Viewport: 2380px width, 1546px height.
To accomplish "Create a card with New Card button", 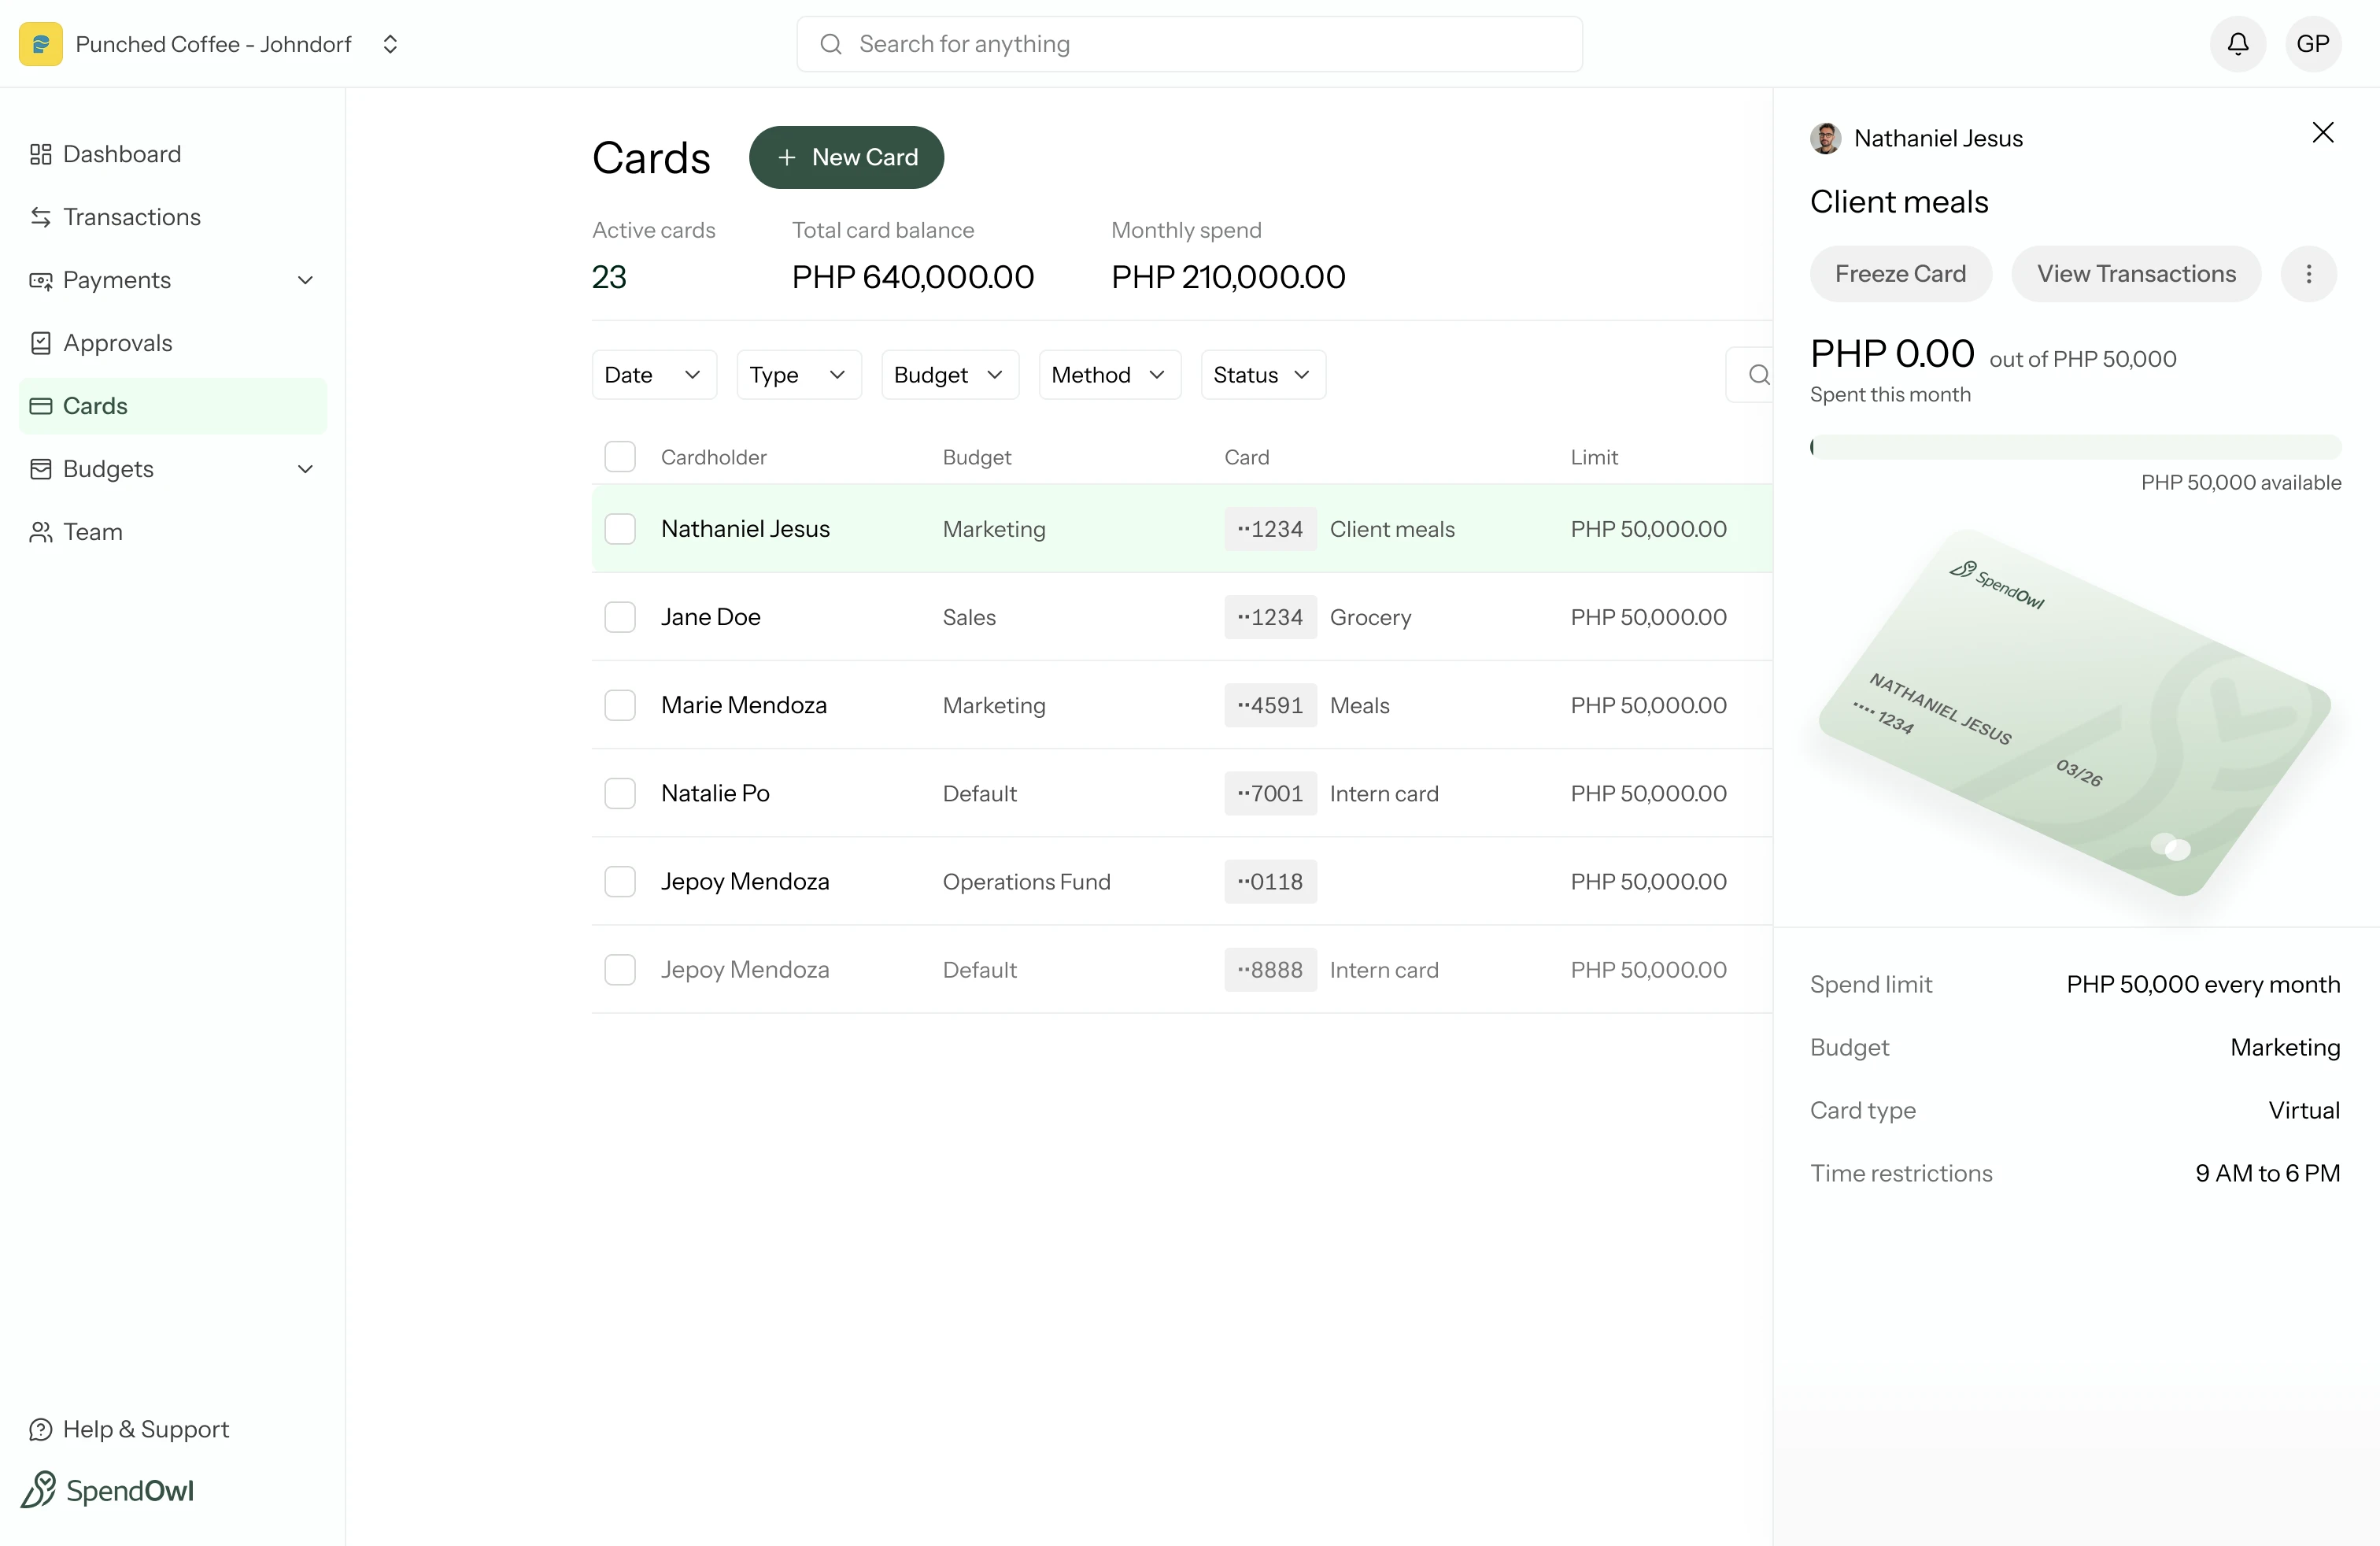I will point(846,157).
